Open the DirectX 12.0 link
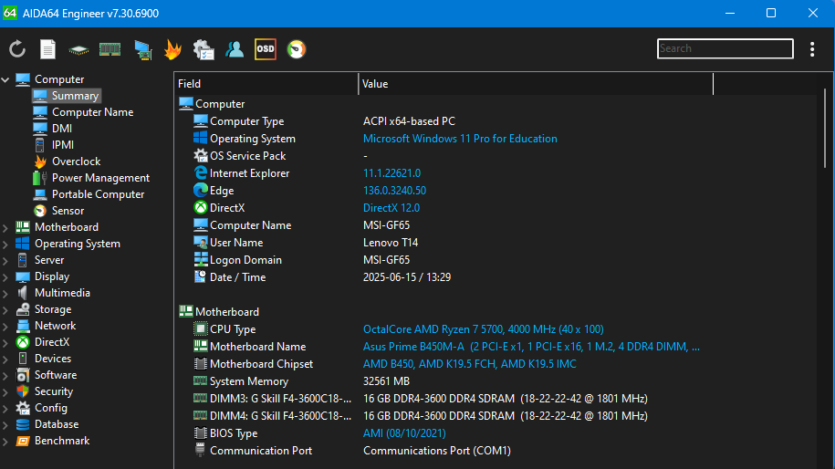 pyautogui.click(x=391, y=208)
